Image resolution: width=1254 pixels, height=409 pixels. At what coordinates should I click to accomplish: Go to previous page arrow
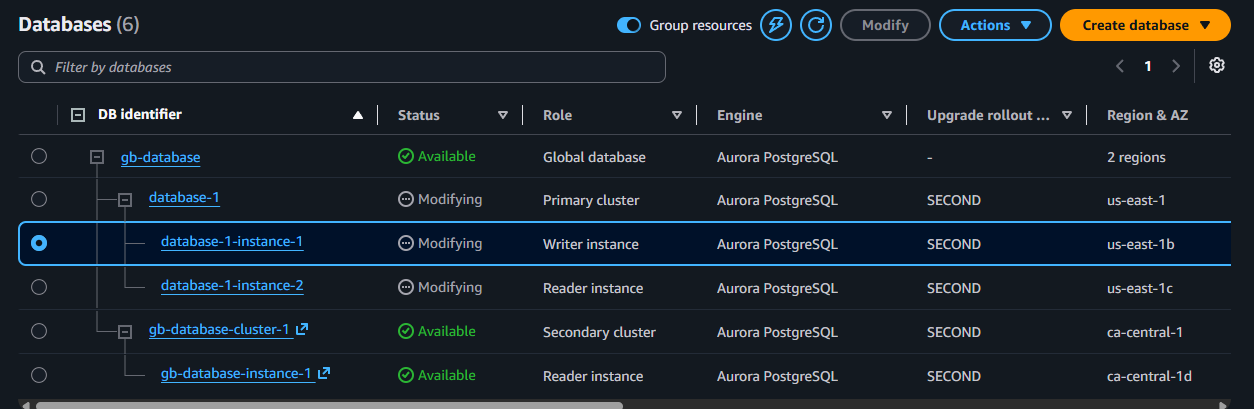[x=1120, y=66]
